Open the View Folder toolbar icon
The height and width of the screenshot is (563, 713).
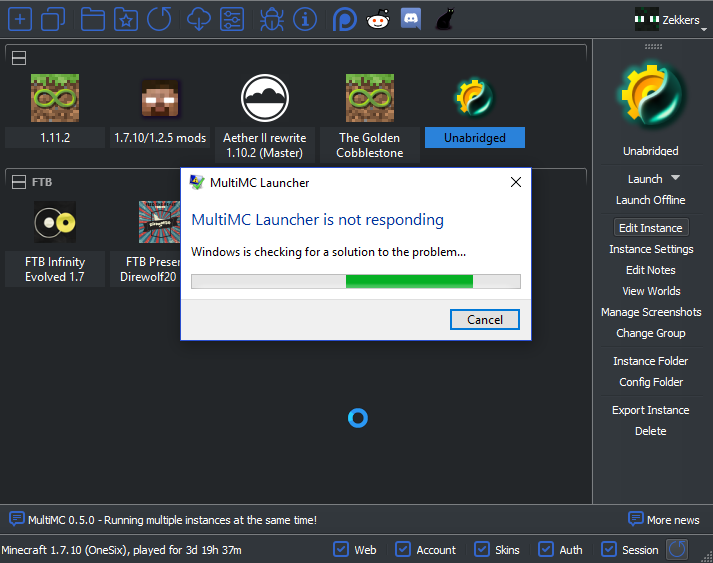click(x=93, y=20)
